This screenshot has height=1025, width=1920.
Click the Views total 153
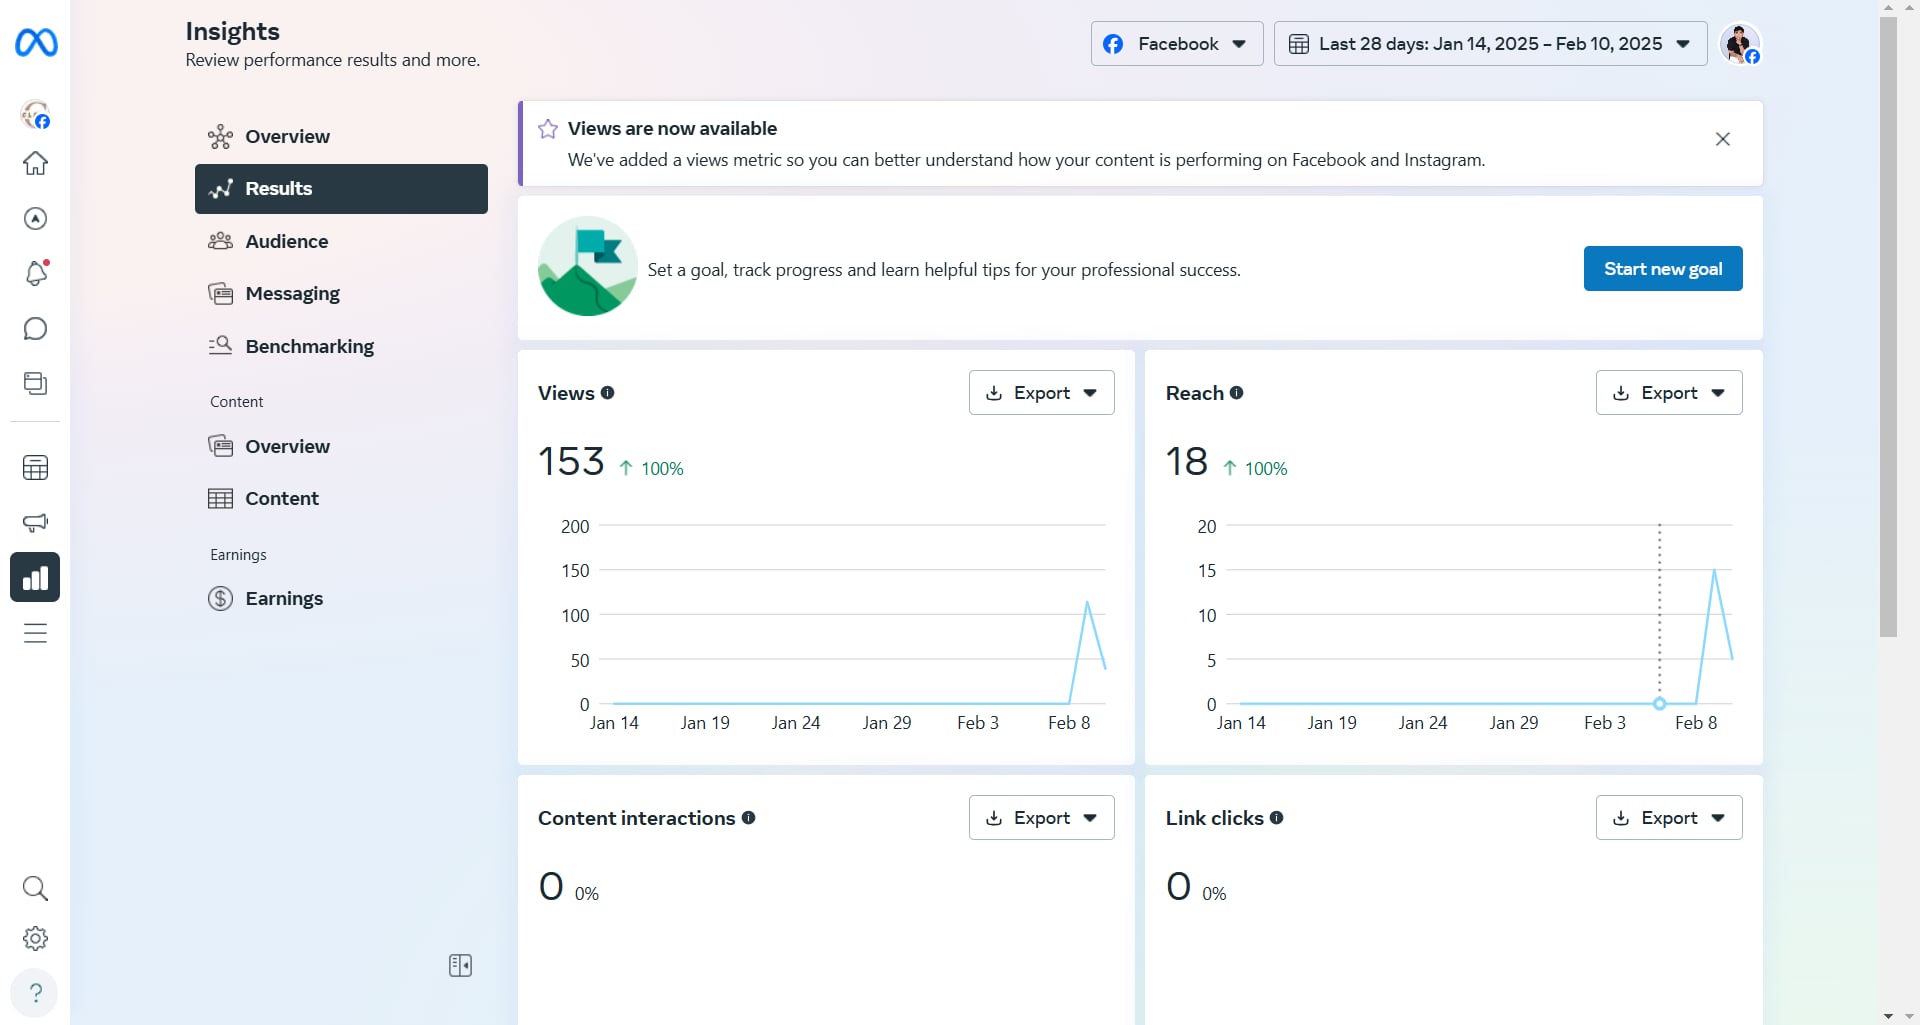[x=571, y=462]
